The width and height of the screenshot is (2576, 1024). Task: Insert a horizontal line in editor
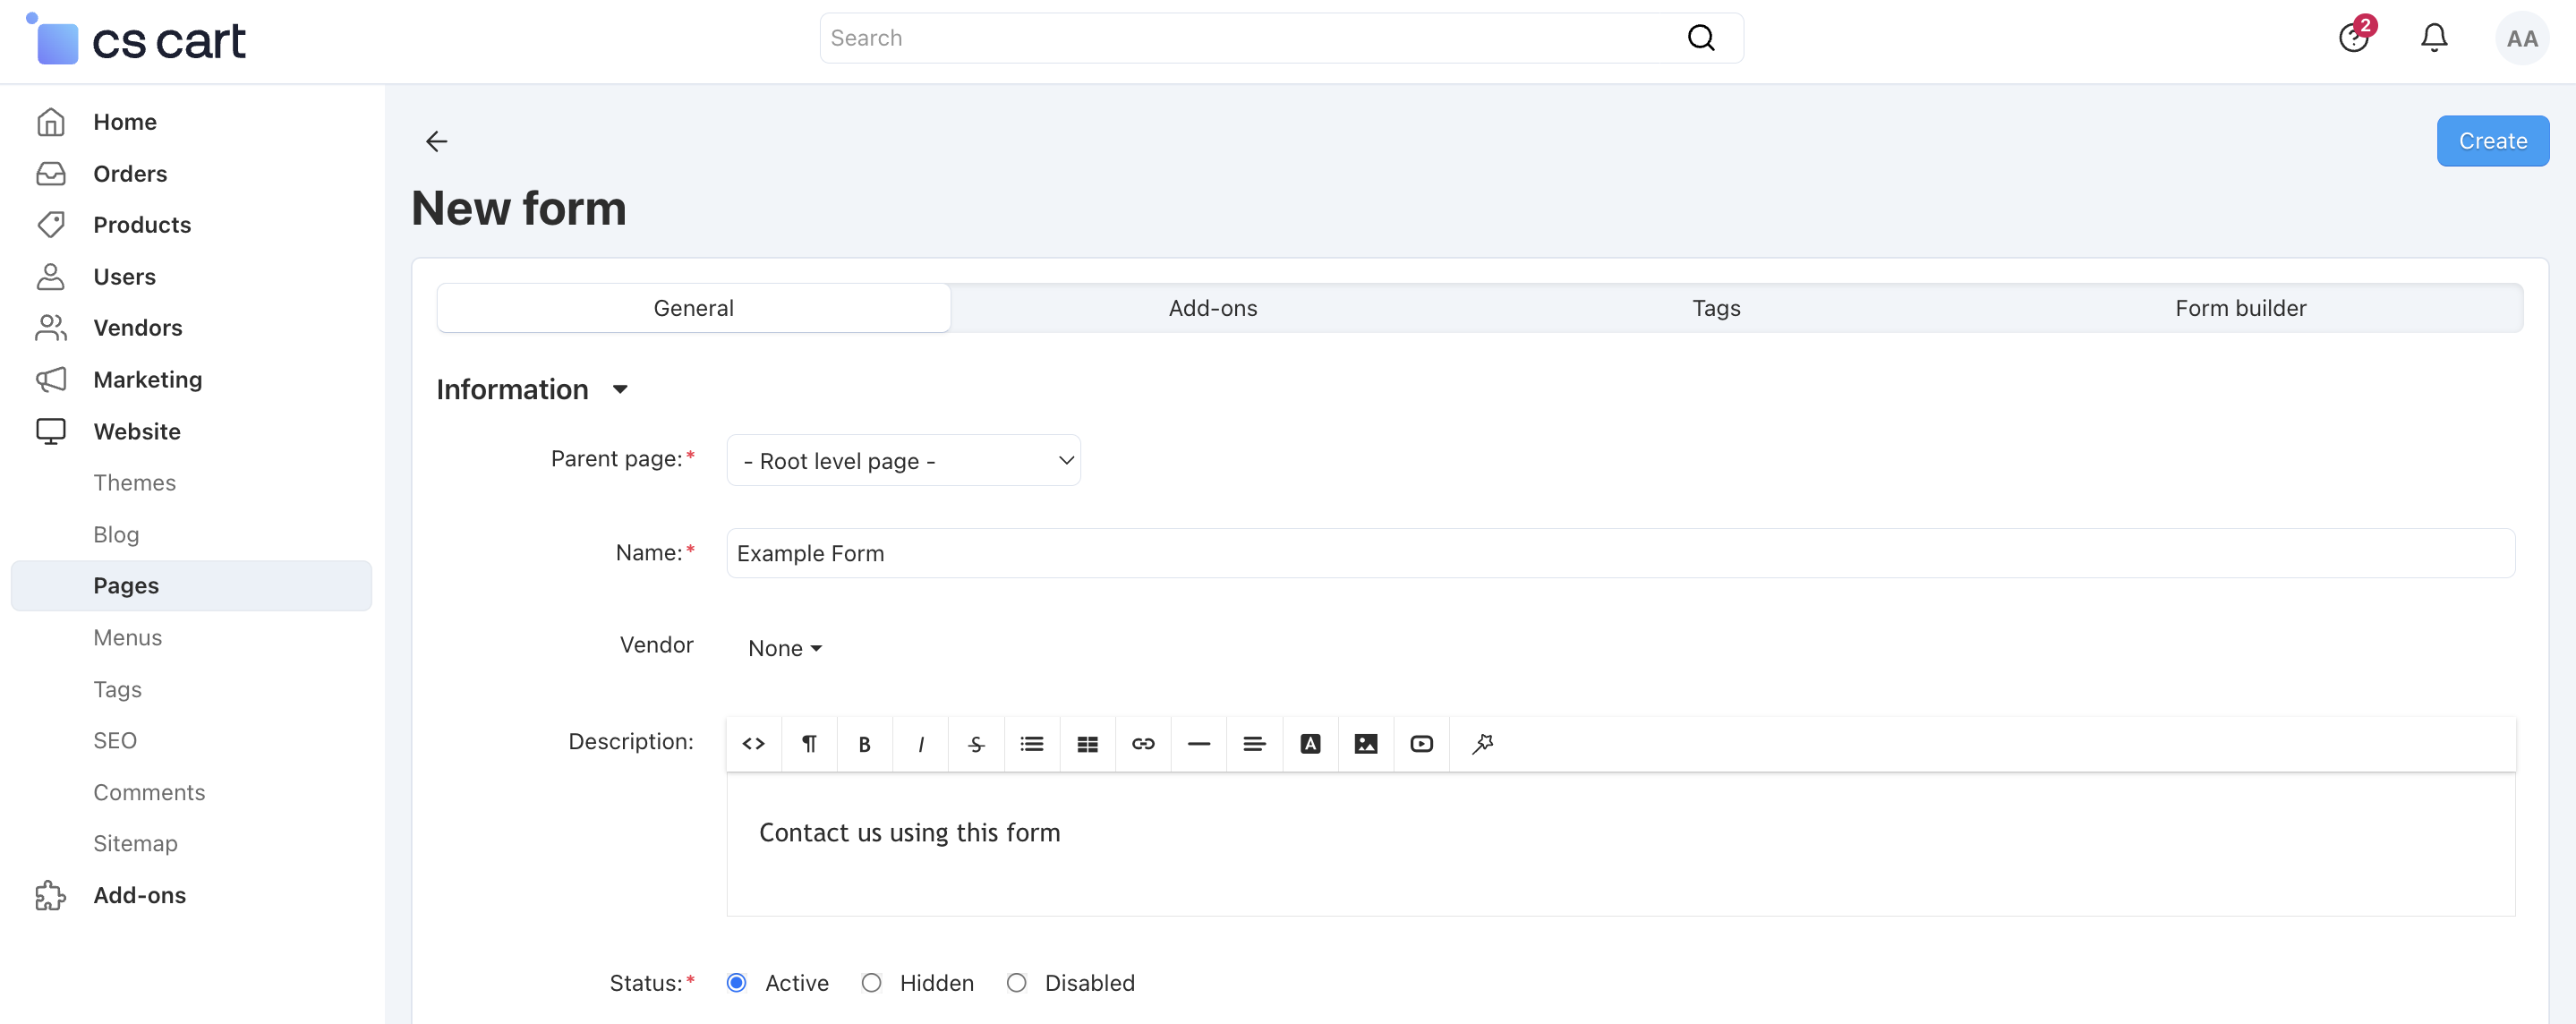(1199, 744)
